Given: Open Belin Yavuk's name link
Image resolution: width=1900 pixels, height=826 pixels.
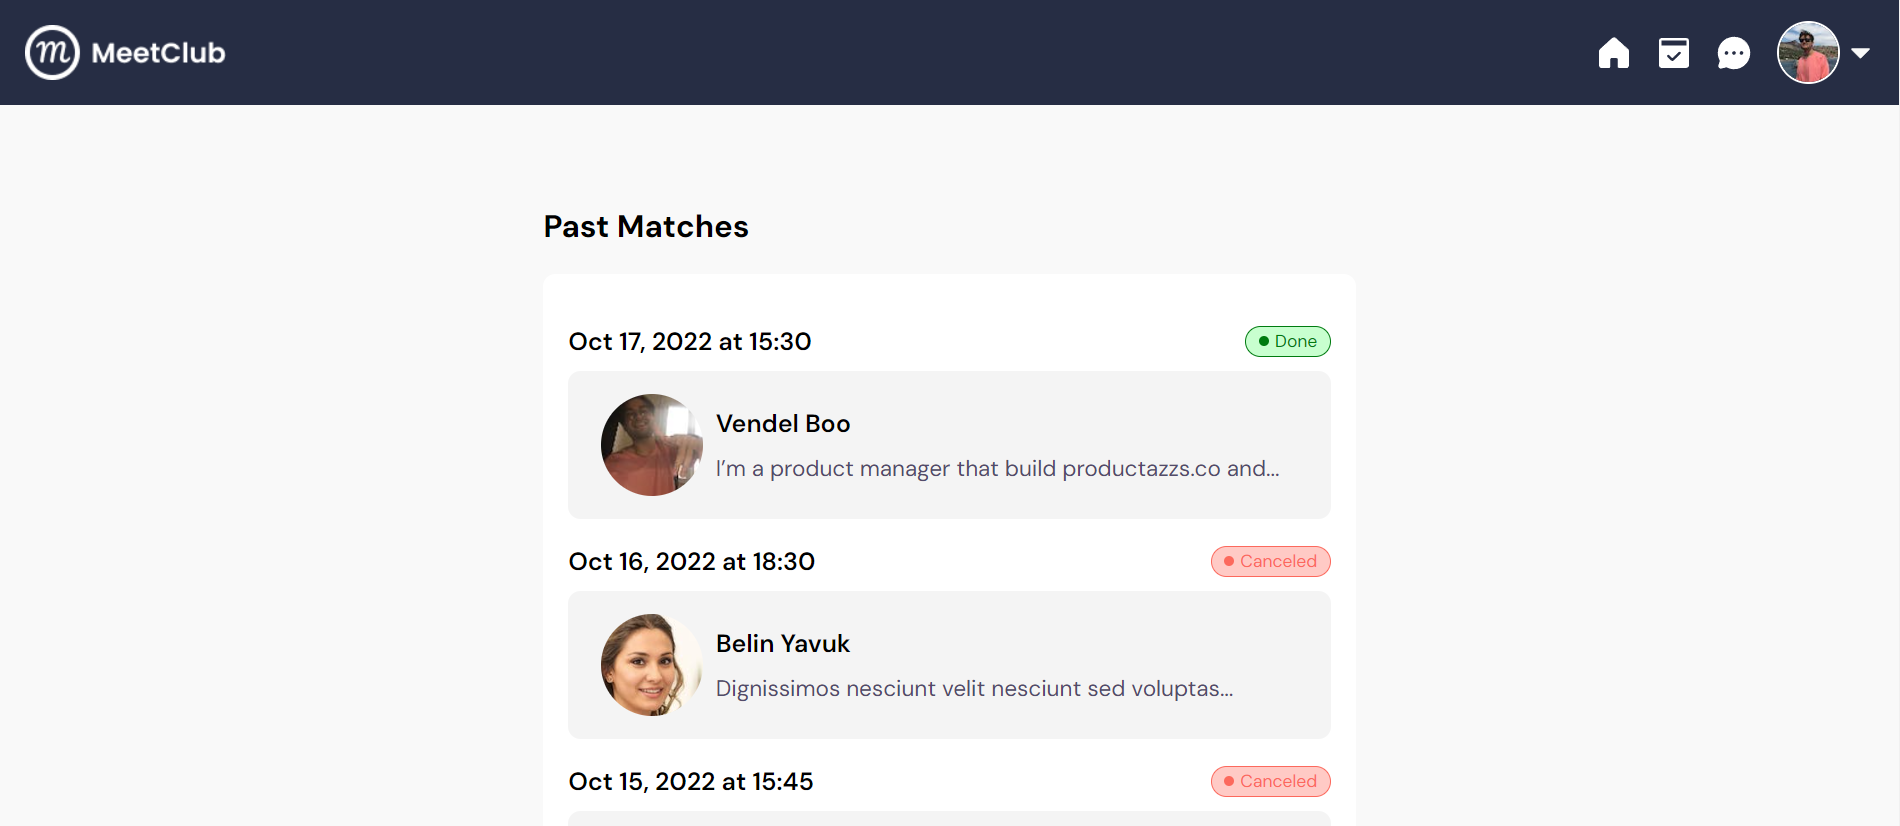Looking at the screenshot, I should click(783, 644).
